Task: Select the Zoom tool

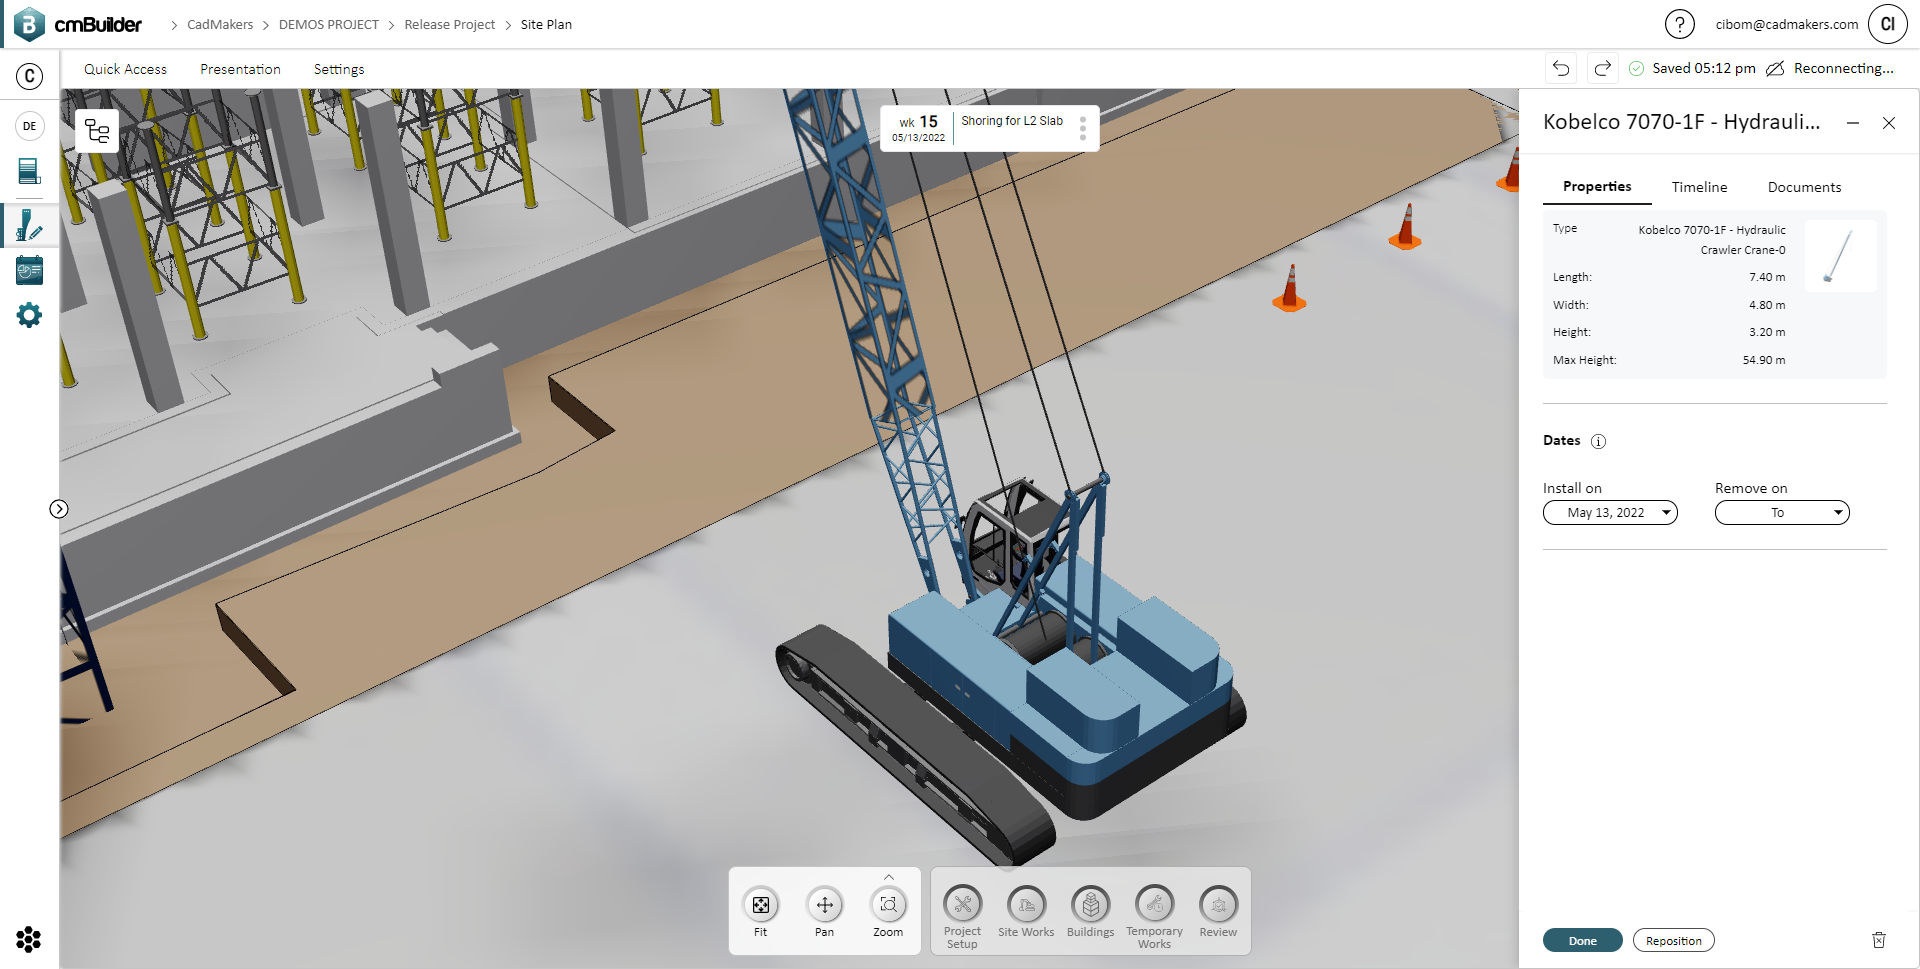Action: tap(888, 905)
